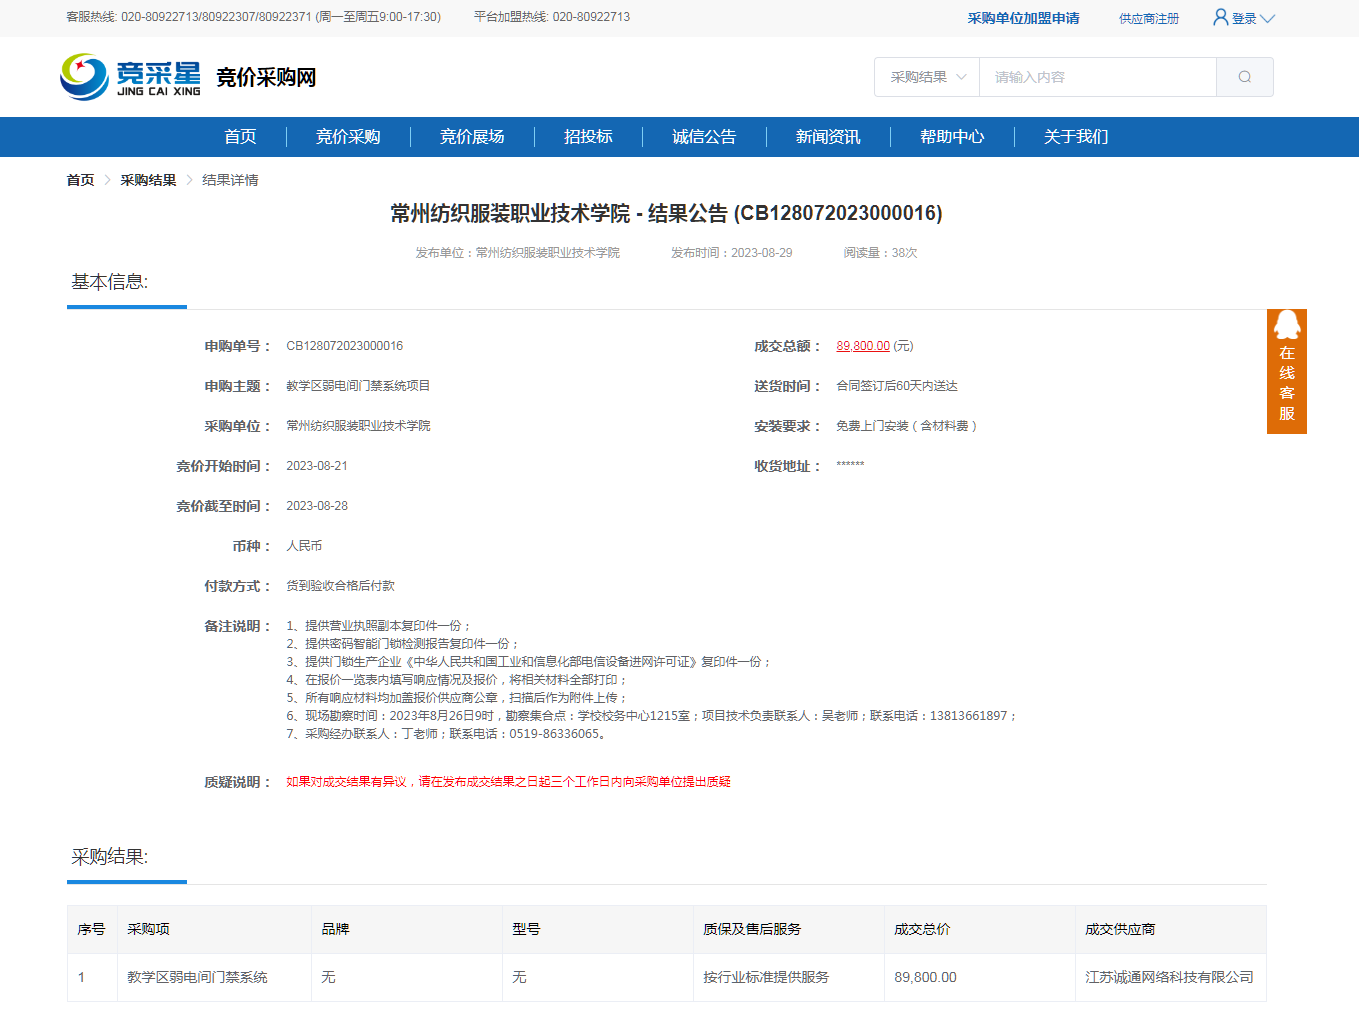
Task: Click 采购结果 in the breadcrumb
Action: [x=148, y=180]
